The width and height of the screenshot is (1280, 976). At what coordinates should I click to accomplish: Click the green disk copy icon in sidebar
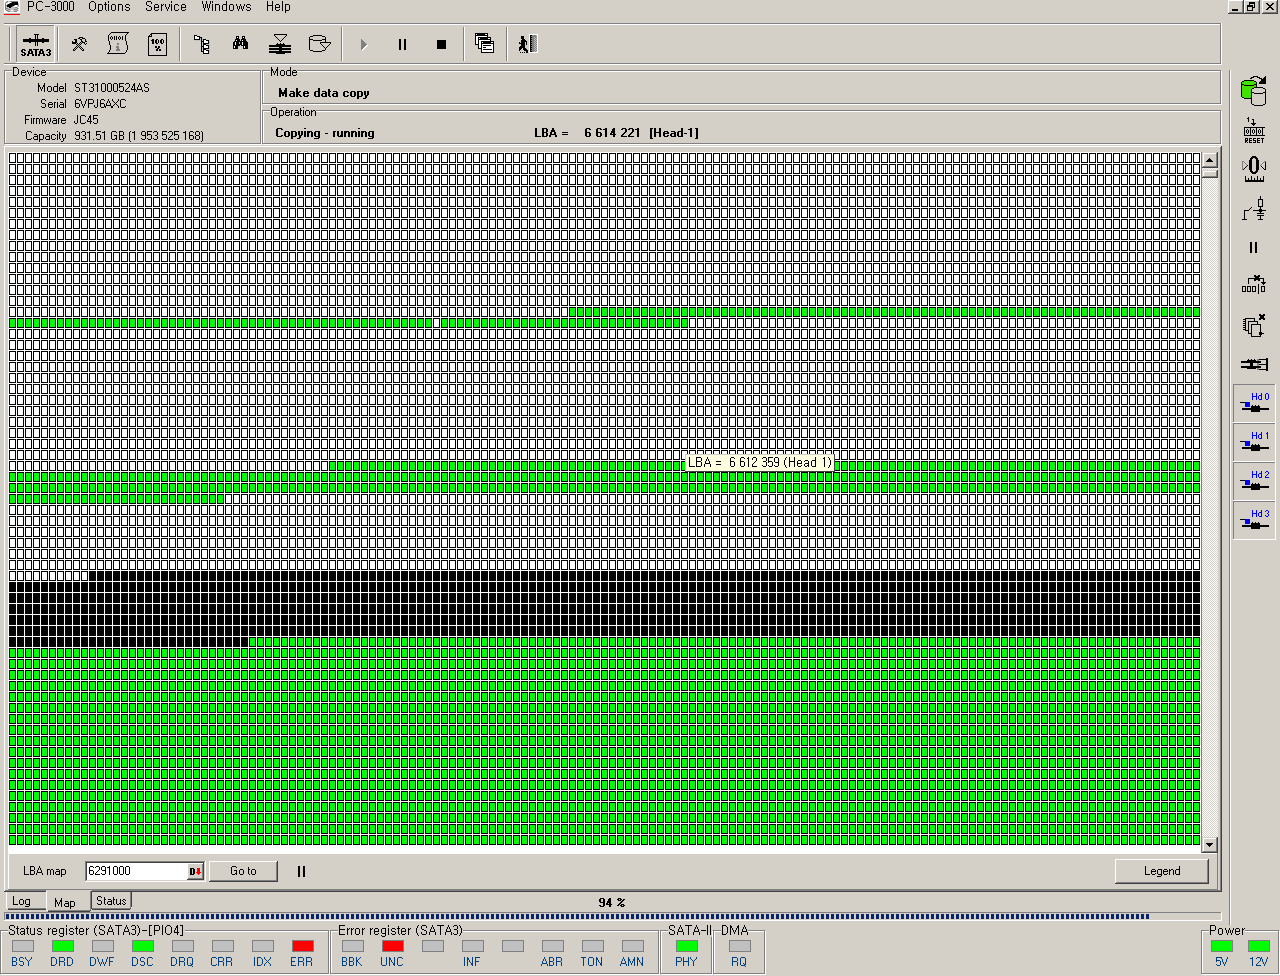click(x=1254, y=89)
